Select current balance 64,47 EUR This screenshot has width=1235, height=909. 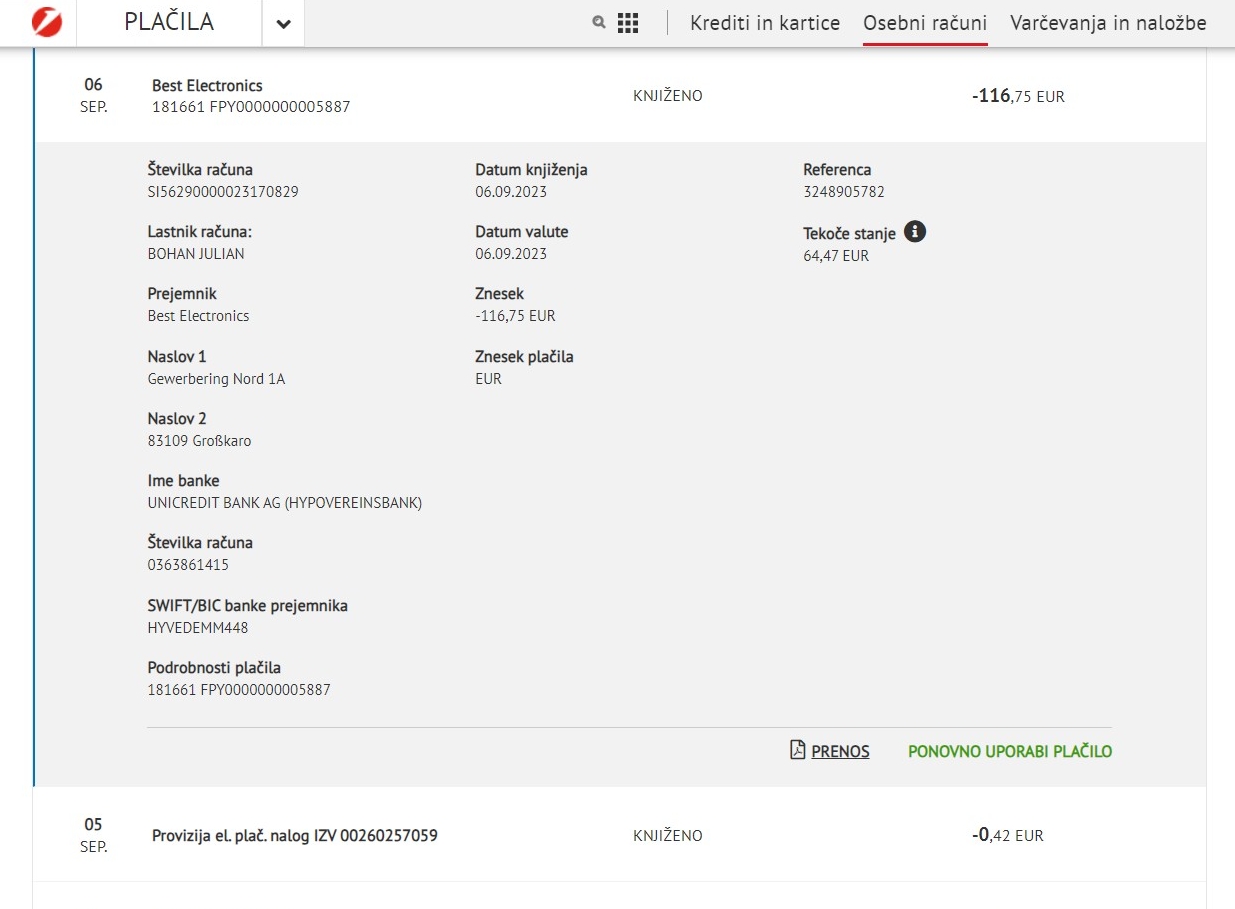[836, 256]
